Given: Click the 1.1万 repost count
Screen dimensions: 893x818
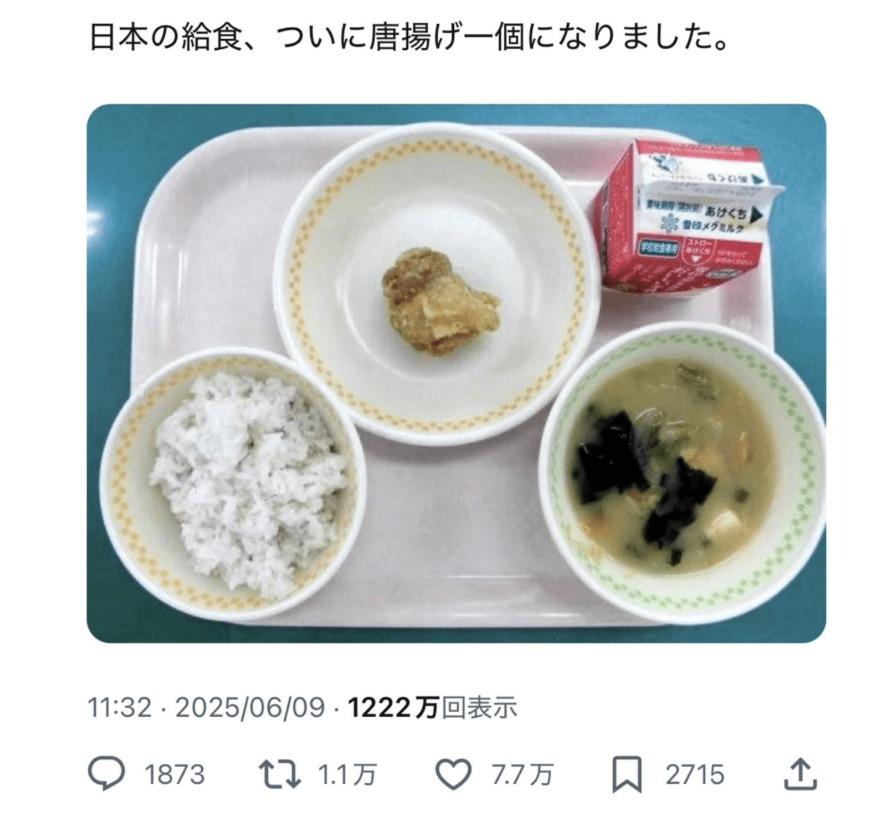Looking at the screenshot, I should point(347,775).
